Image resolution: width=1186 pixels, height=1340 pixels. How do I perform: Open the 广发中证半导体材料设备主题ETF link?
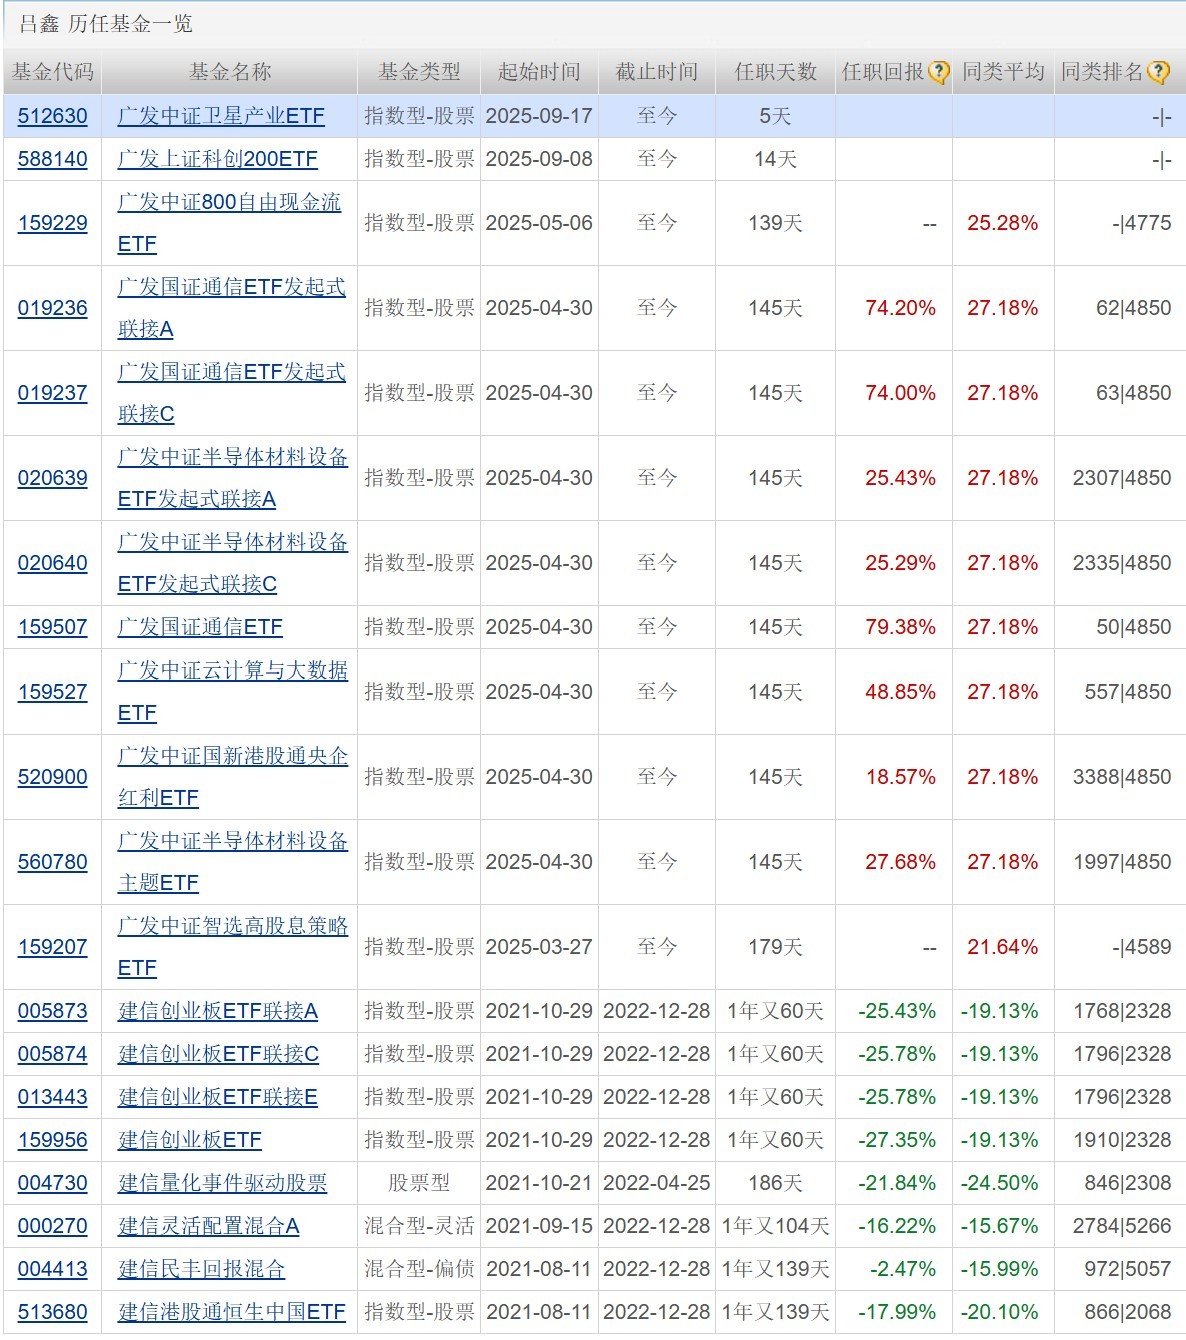tap(233, 862)
